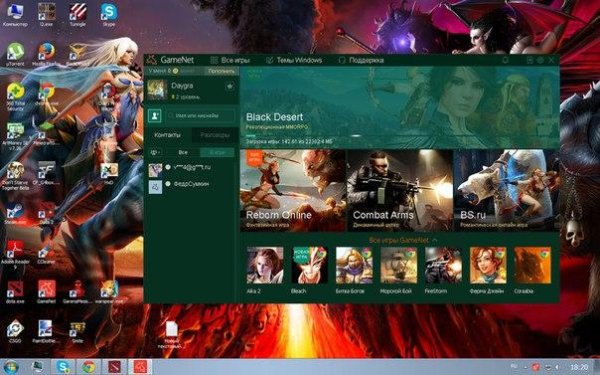This screenshot has height=375, width=600.
Task: Open the Black Desert banner title
Action: tap(274, 117)
